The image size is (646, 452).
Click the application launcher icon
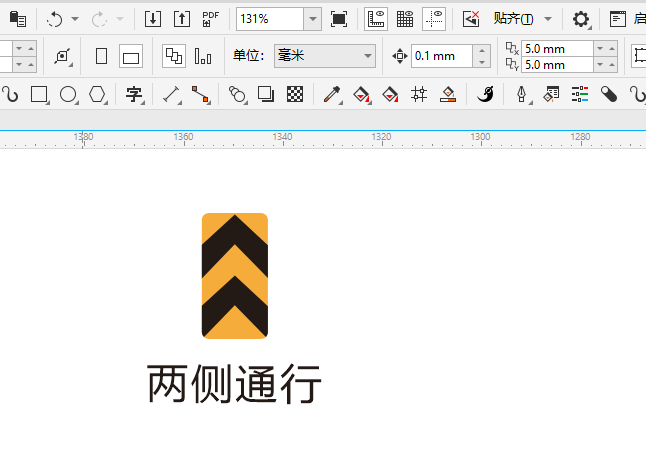pos(618,19)
